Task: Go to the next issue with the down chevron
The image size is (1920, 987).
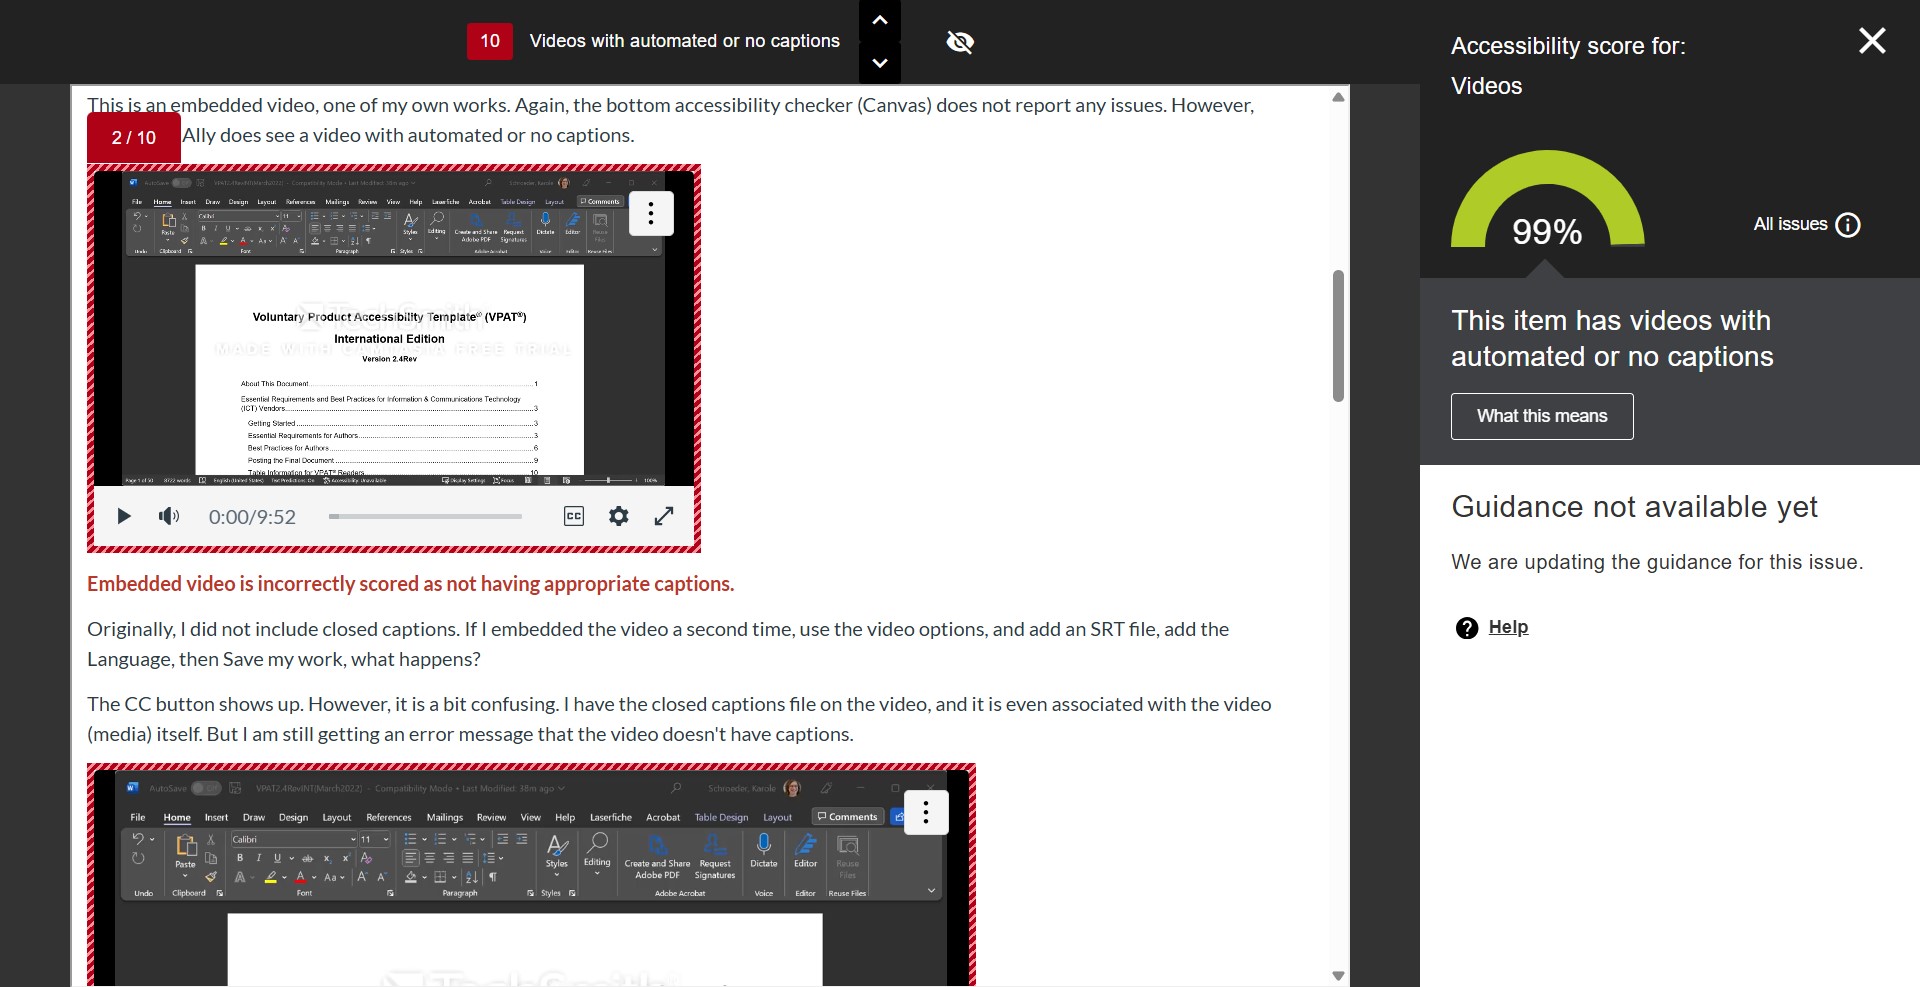Action: point(880,63)
